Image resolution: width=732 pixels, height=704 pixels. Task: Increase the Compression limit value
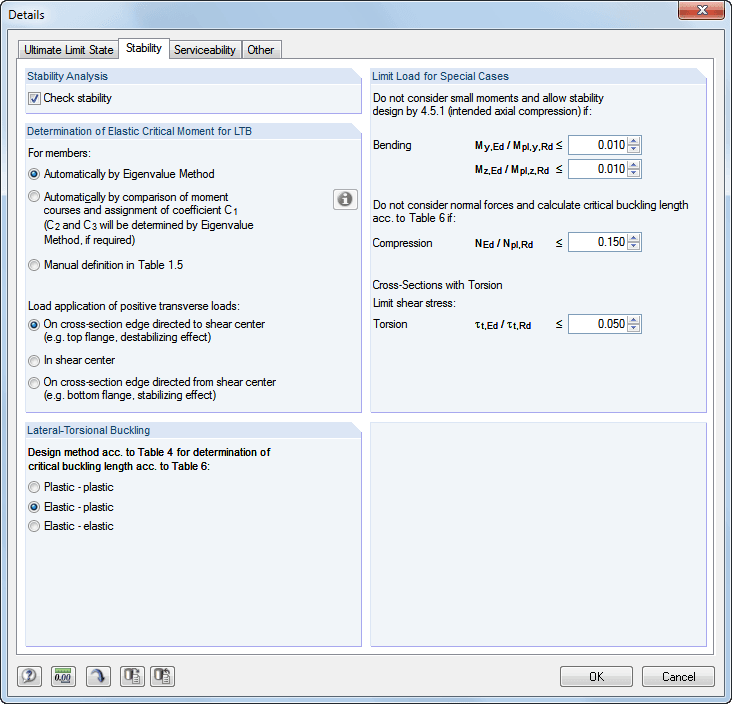(633, 238)
